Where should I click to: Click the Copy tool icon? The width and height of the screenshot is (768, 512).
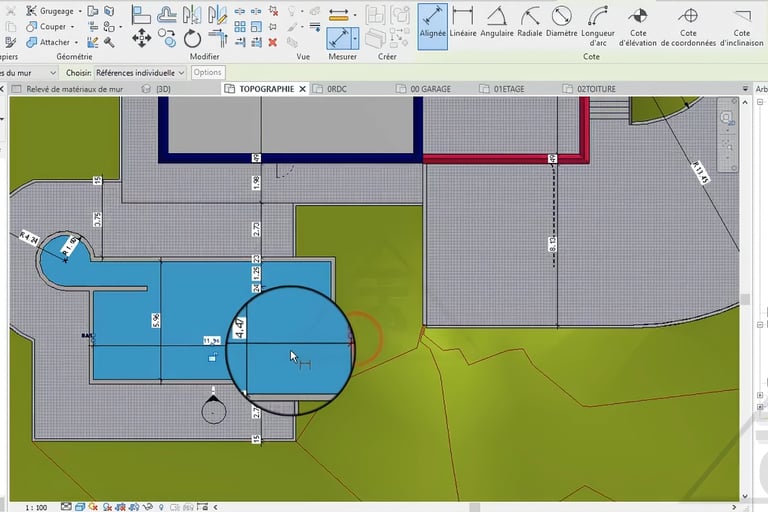pos(167,38)
